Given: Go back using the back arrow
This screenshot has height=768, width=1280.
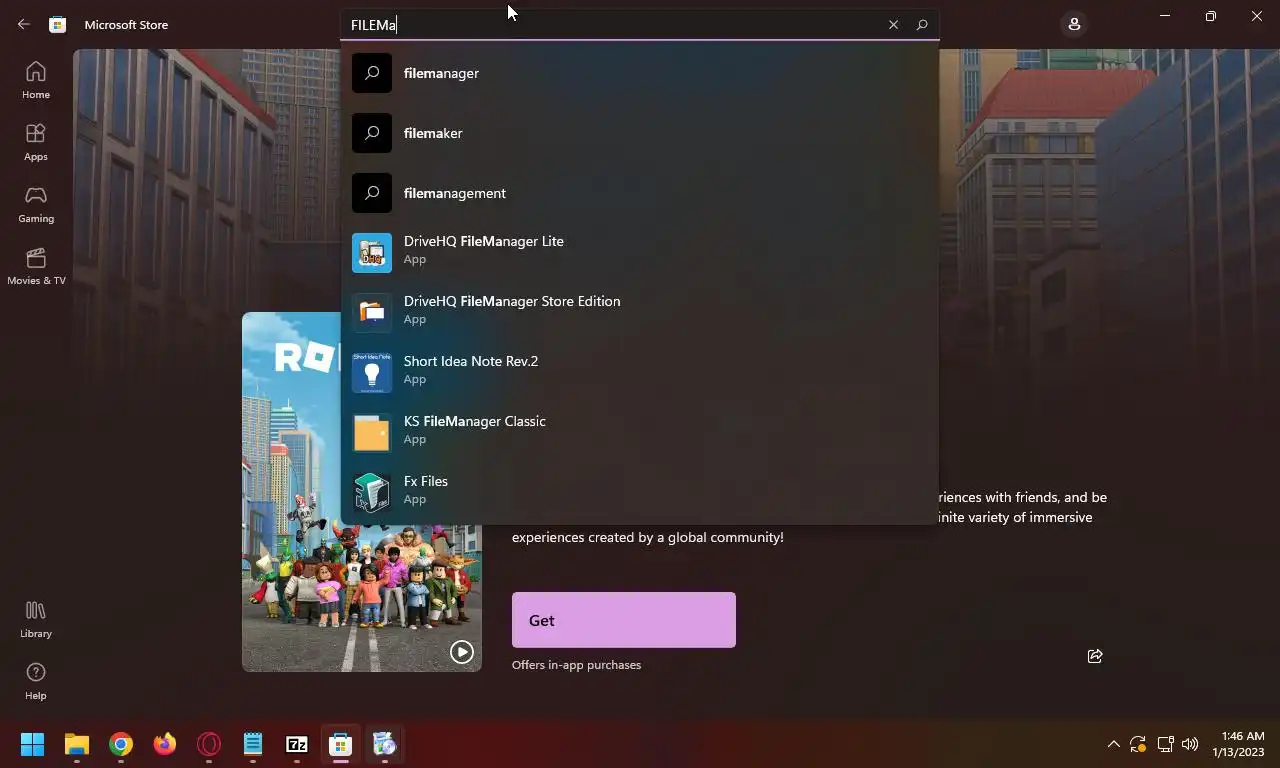Looking at the screenshot, I should [24, 24].
